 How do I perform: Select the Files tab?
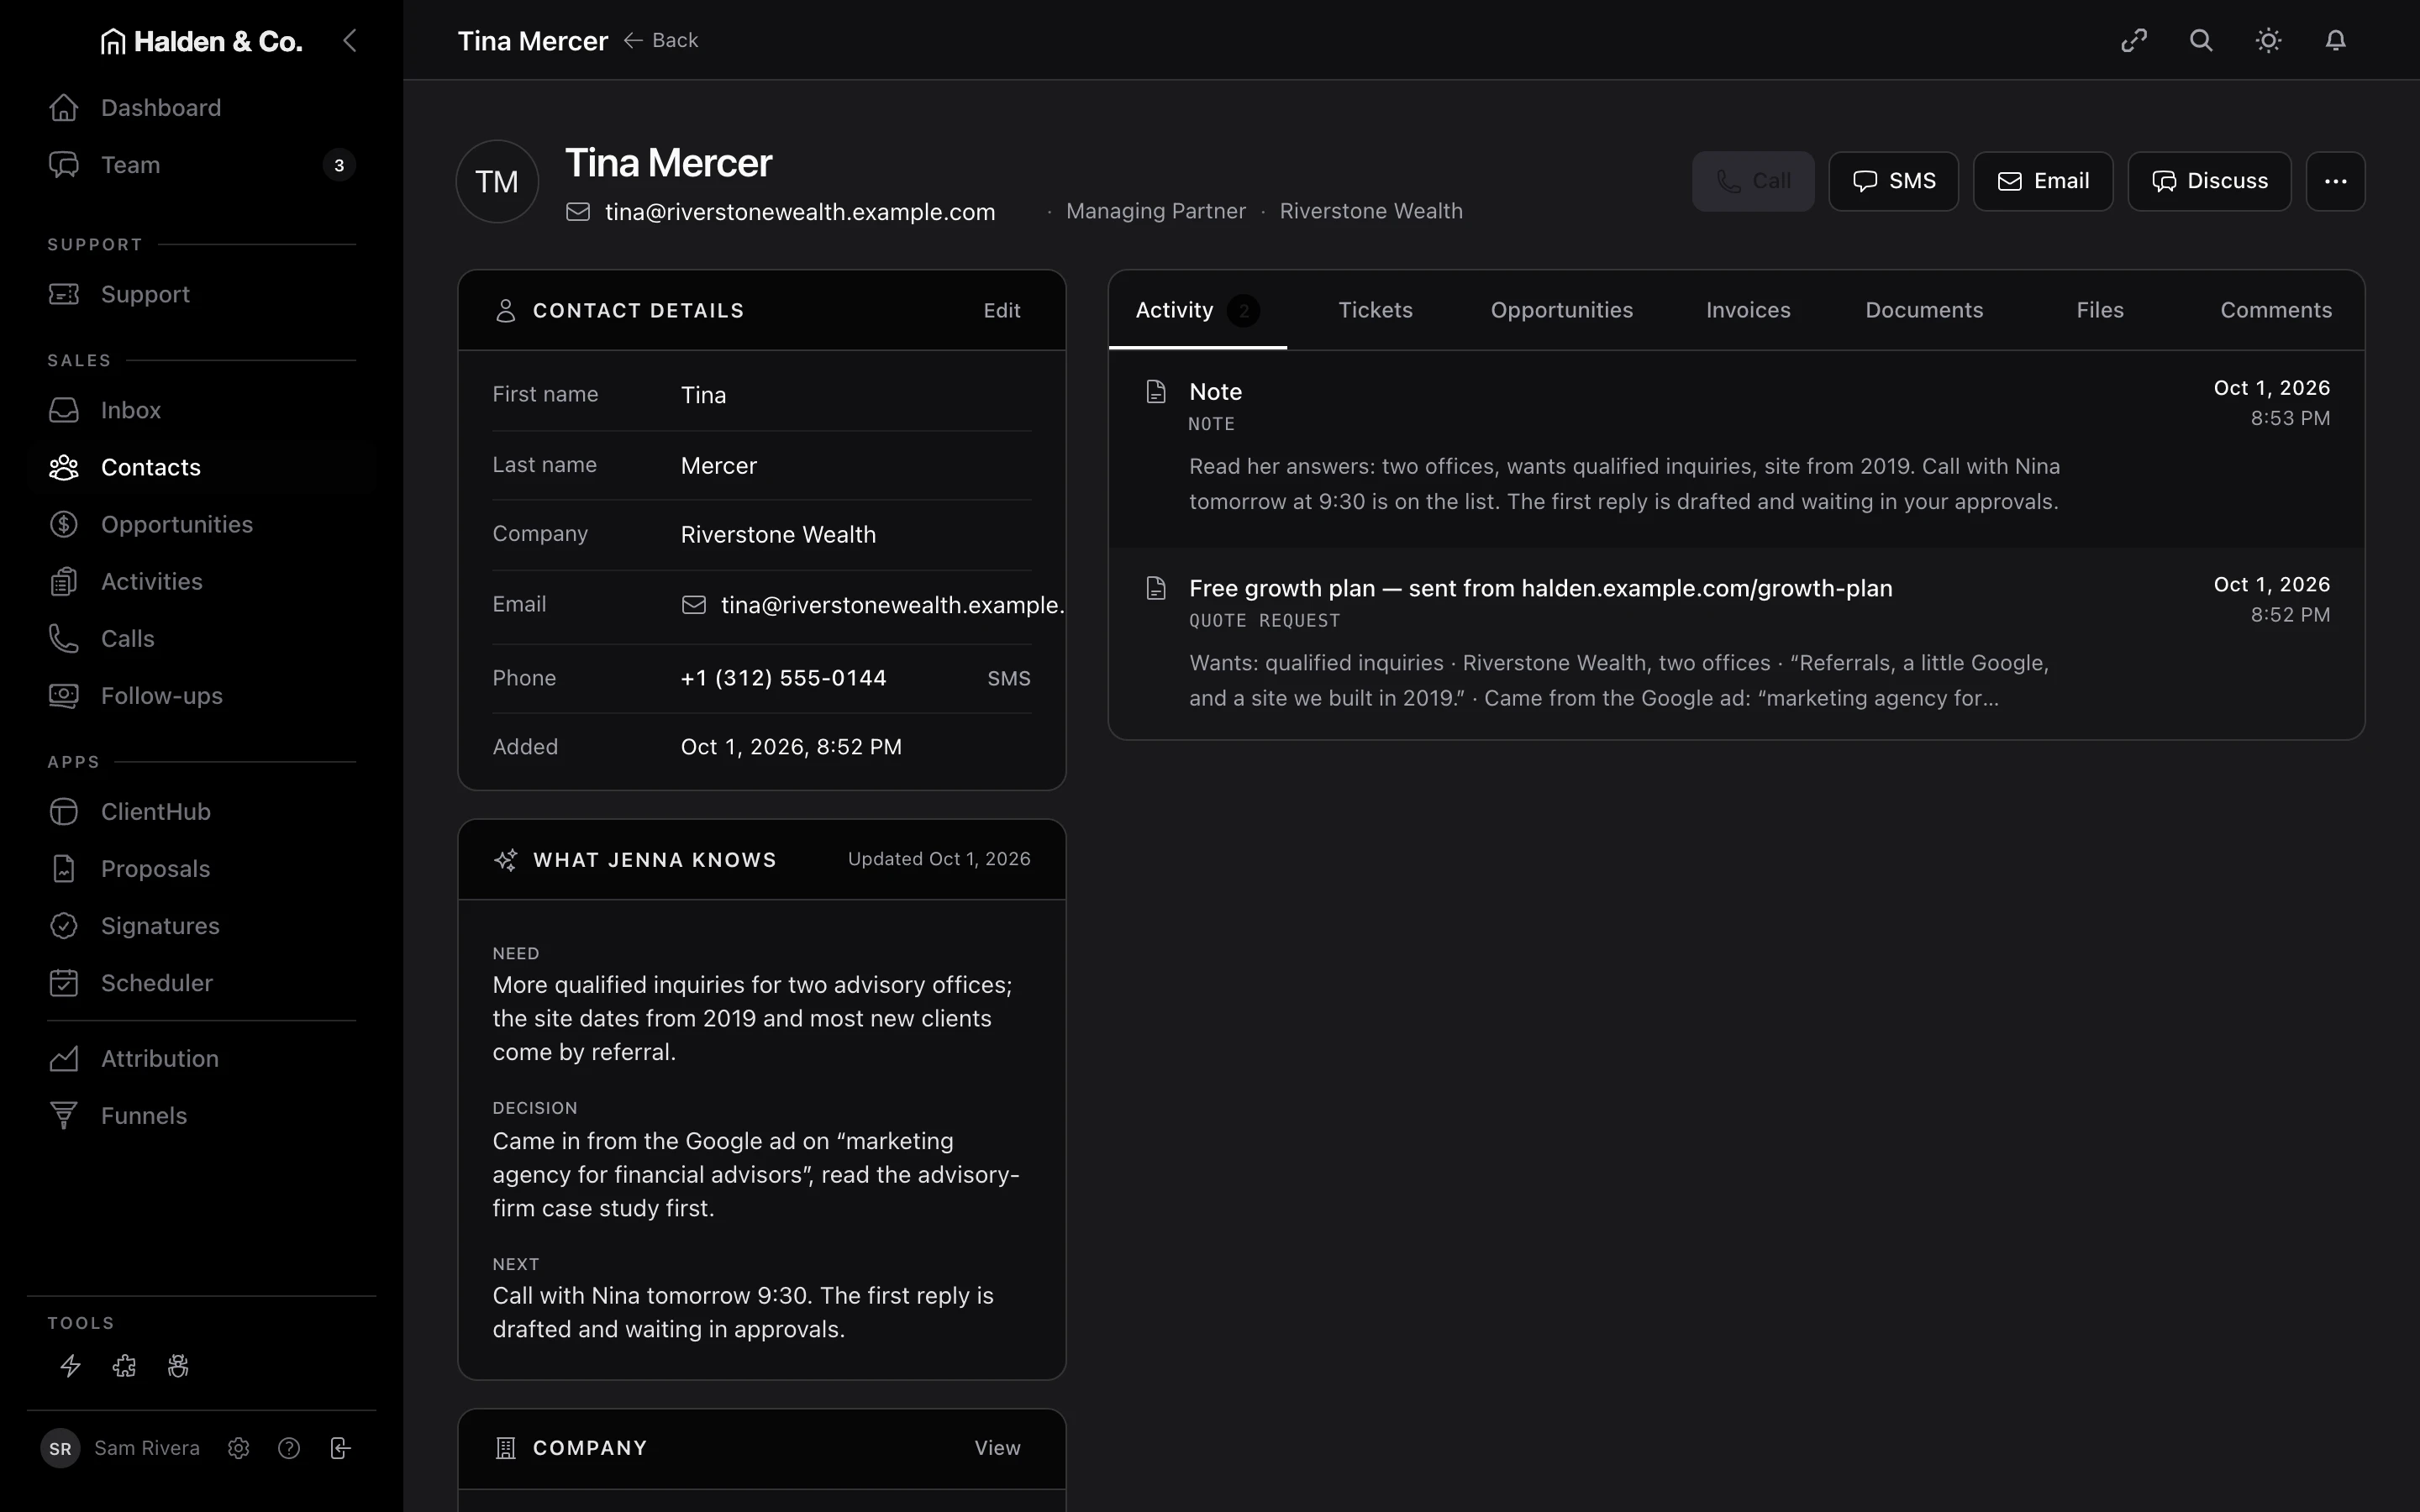[2100, 310]
